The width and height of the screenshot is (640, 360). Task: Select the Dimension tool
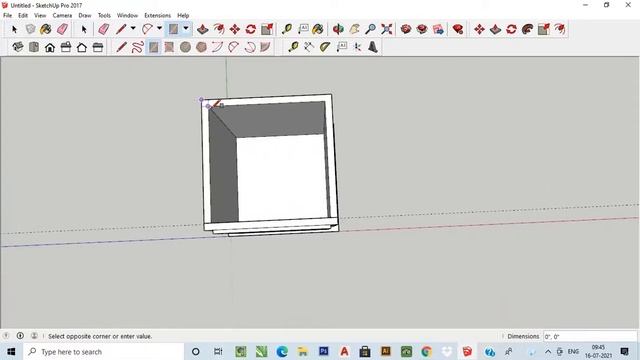309,47
